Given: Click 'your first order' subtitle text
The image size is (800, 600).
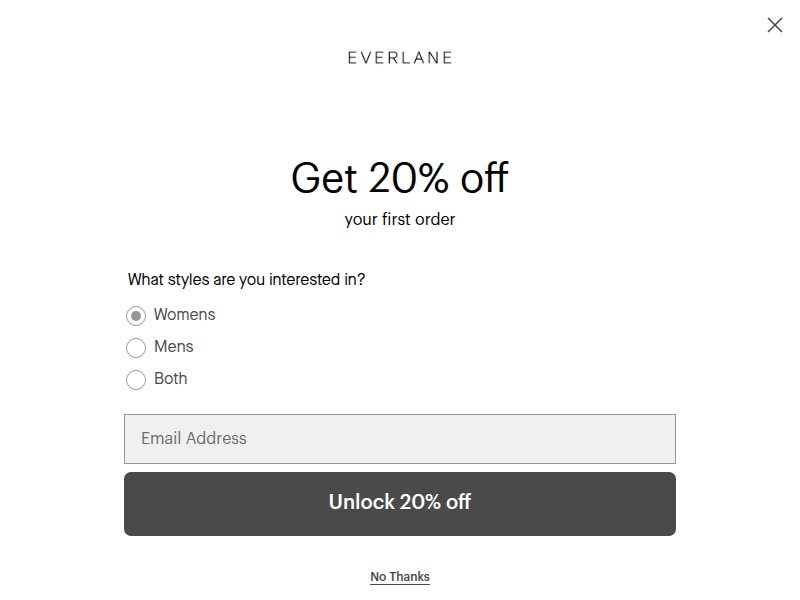Looking at the screenshot, I should [399, 219].
